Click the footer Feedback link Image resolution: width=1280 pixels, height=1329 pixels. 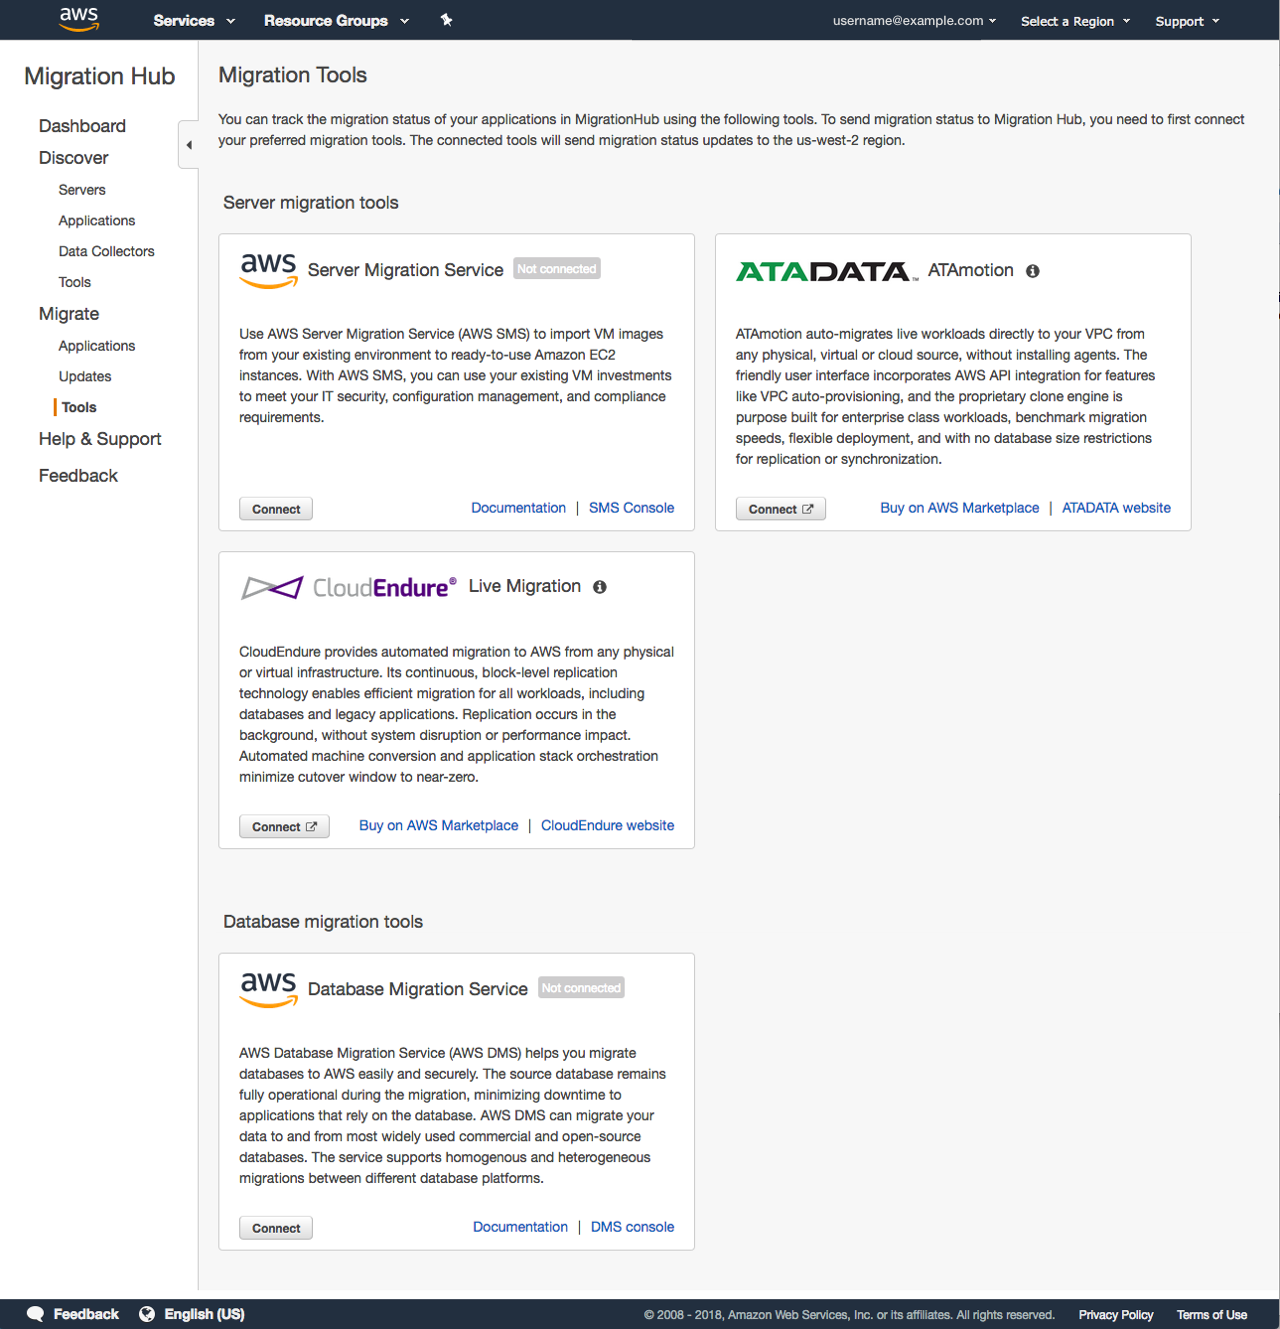pos(86,1314)
